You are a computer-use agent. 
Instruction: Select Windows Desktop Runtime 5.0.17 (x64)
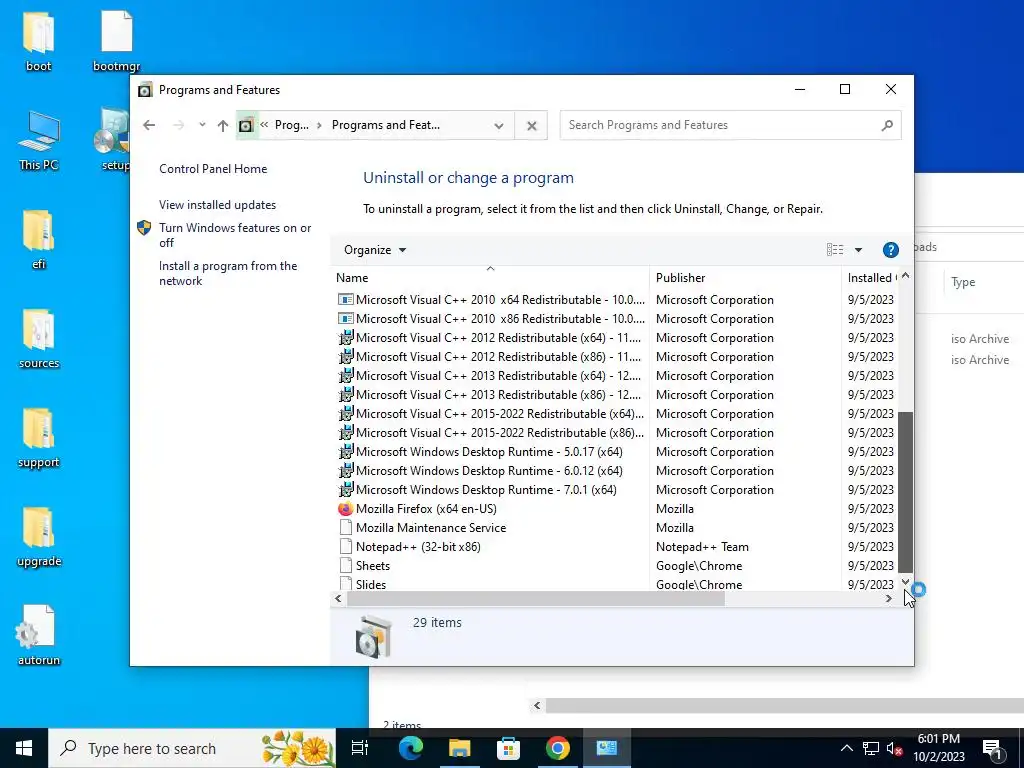pyautogui.click(x=480, y=451)
